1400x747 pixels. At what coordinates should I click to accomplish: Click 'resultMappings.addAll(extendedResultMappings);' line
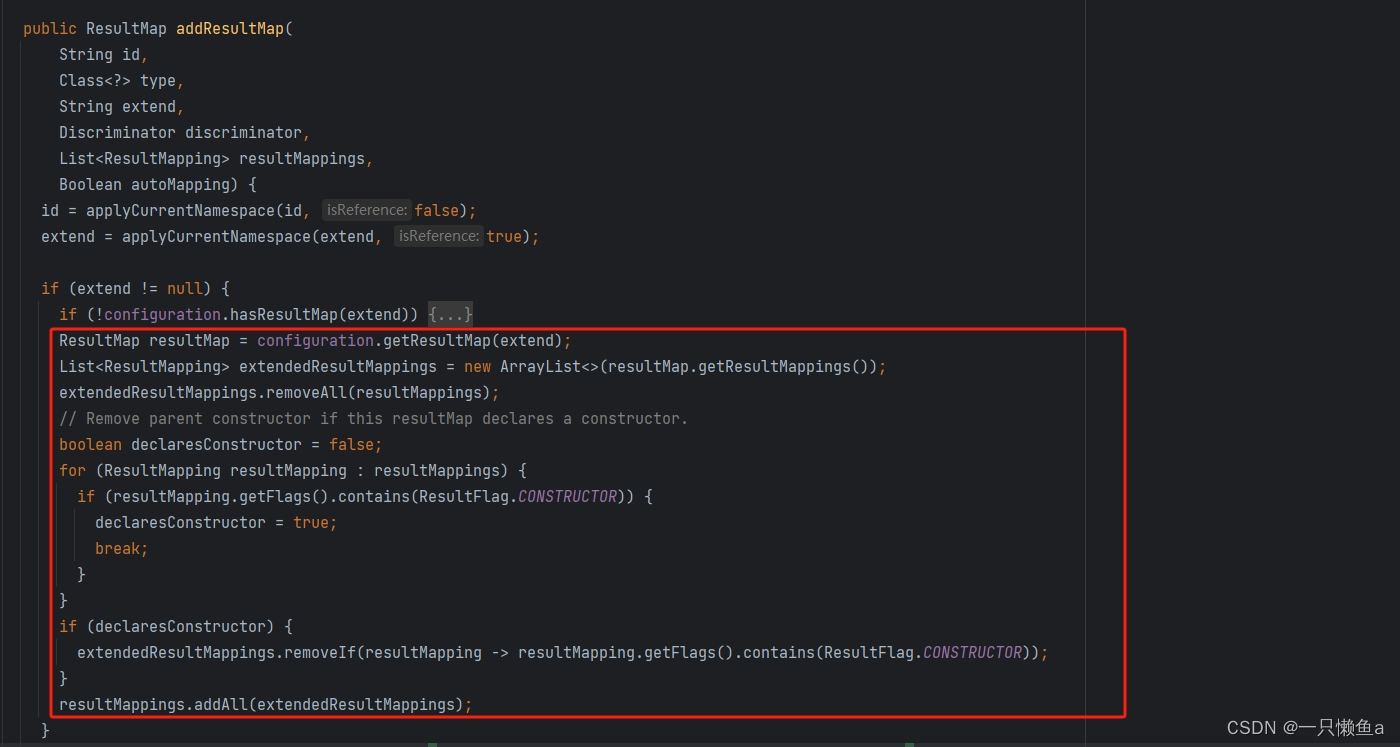(265, 705)
